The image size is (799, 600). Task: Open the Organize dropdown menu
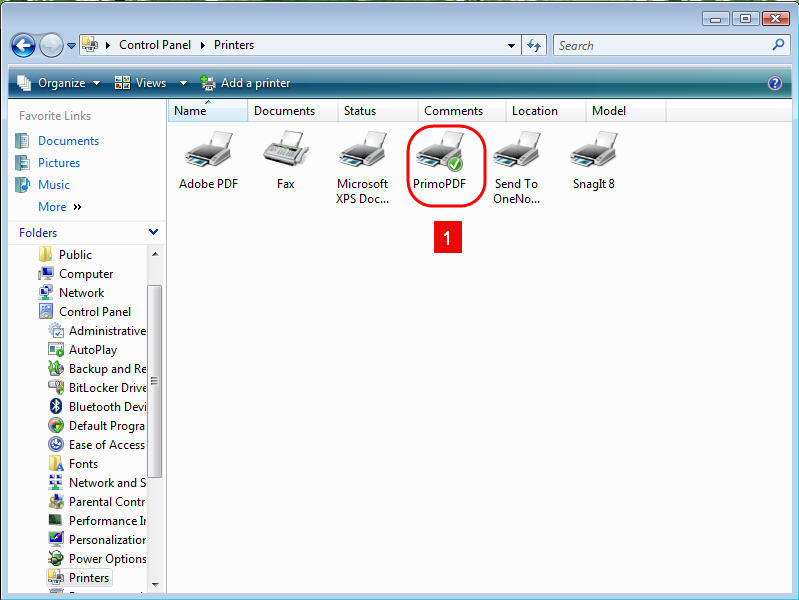point(59,83)
